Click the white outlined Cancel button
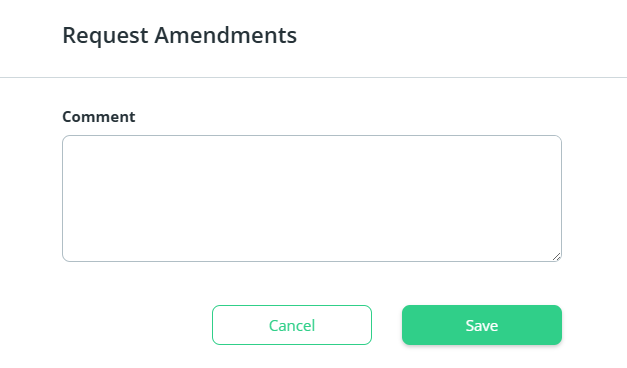 [292, 325]
